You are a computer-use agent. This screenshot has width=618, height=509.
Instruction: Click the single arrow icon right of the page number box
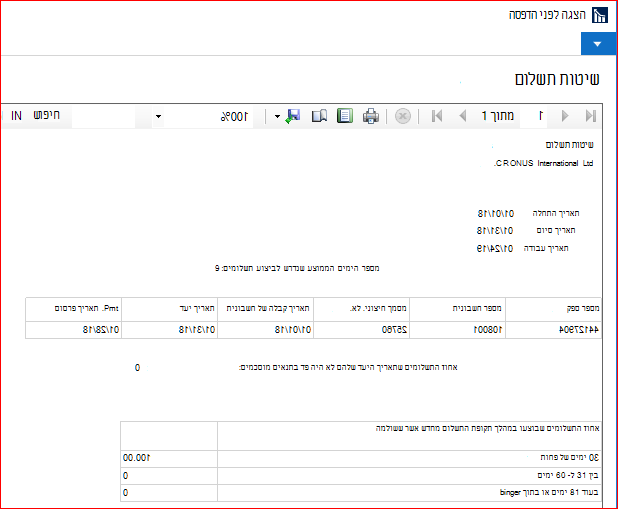click(x=565, y=116)
